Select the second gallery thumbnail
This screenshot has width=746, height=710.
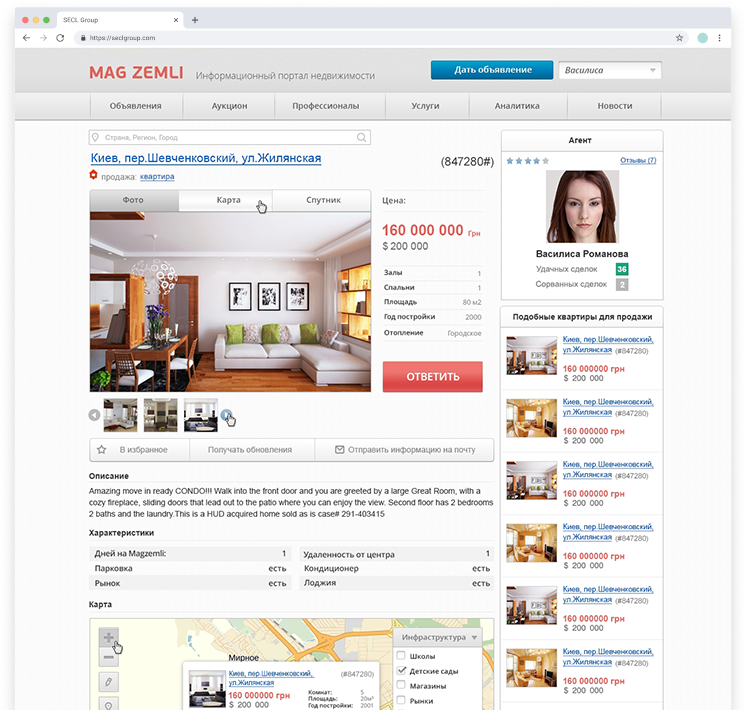pos(160,415)
